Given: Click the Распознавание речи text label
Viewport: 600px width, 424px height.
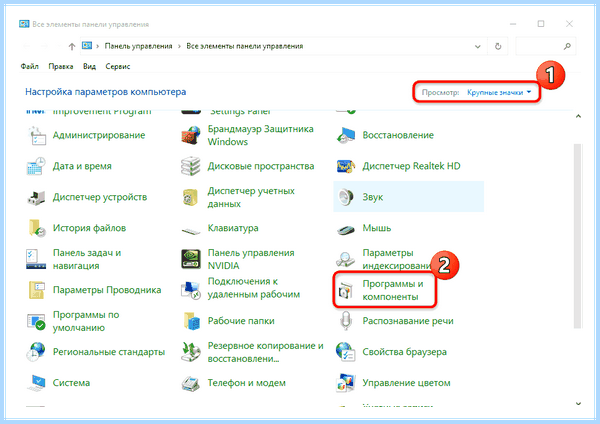Looking at the screenshot, I should pos(408,321).
